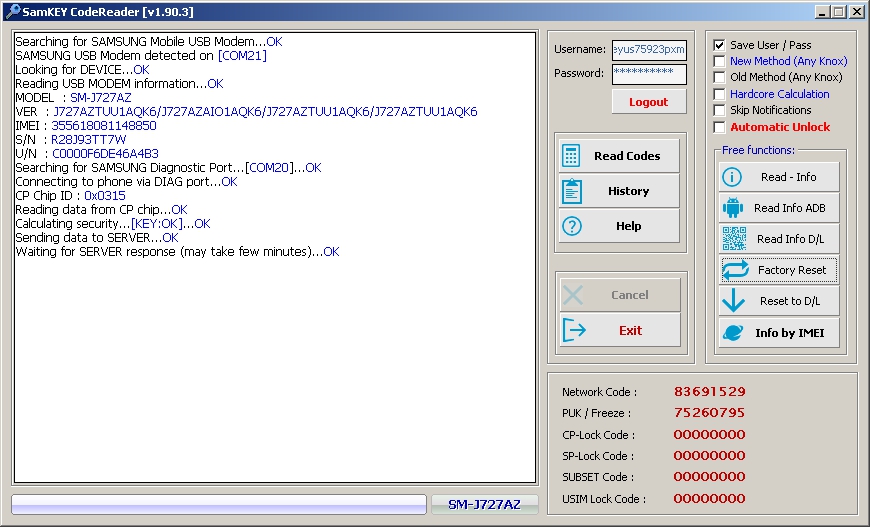Click the globe icon on Info by IMEI
Viewport: 870px width, 527px height.
click(733, 332)
